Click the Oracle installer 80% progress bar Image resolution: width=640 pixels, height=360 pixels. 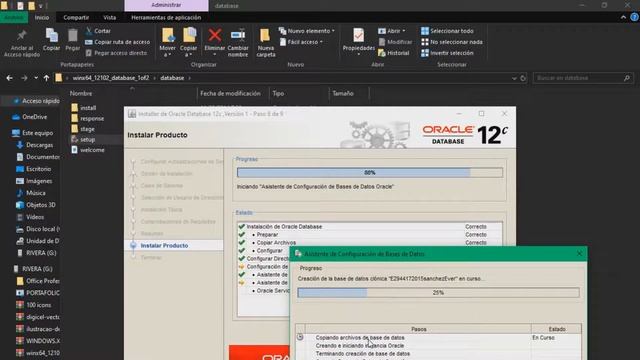coord(370,173)
